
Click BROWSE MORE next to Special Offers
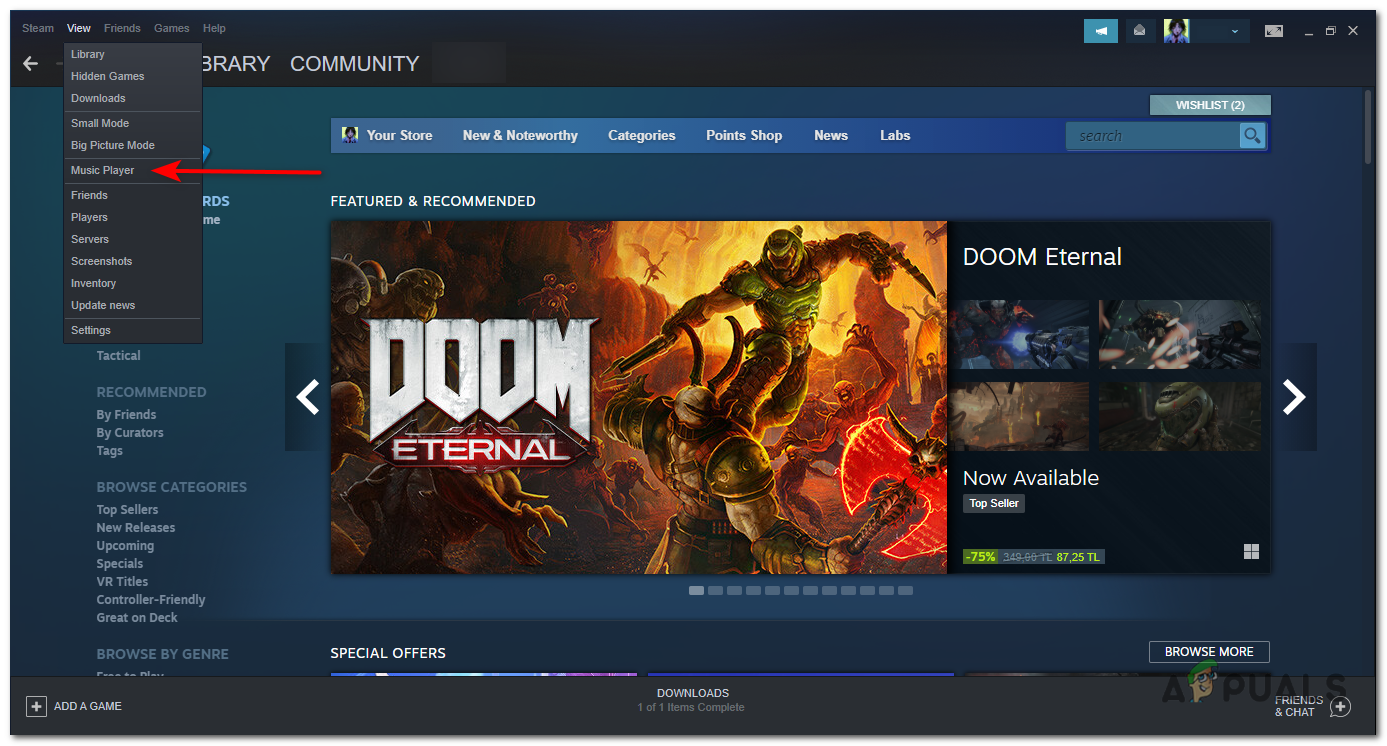click(1208, 651)
